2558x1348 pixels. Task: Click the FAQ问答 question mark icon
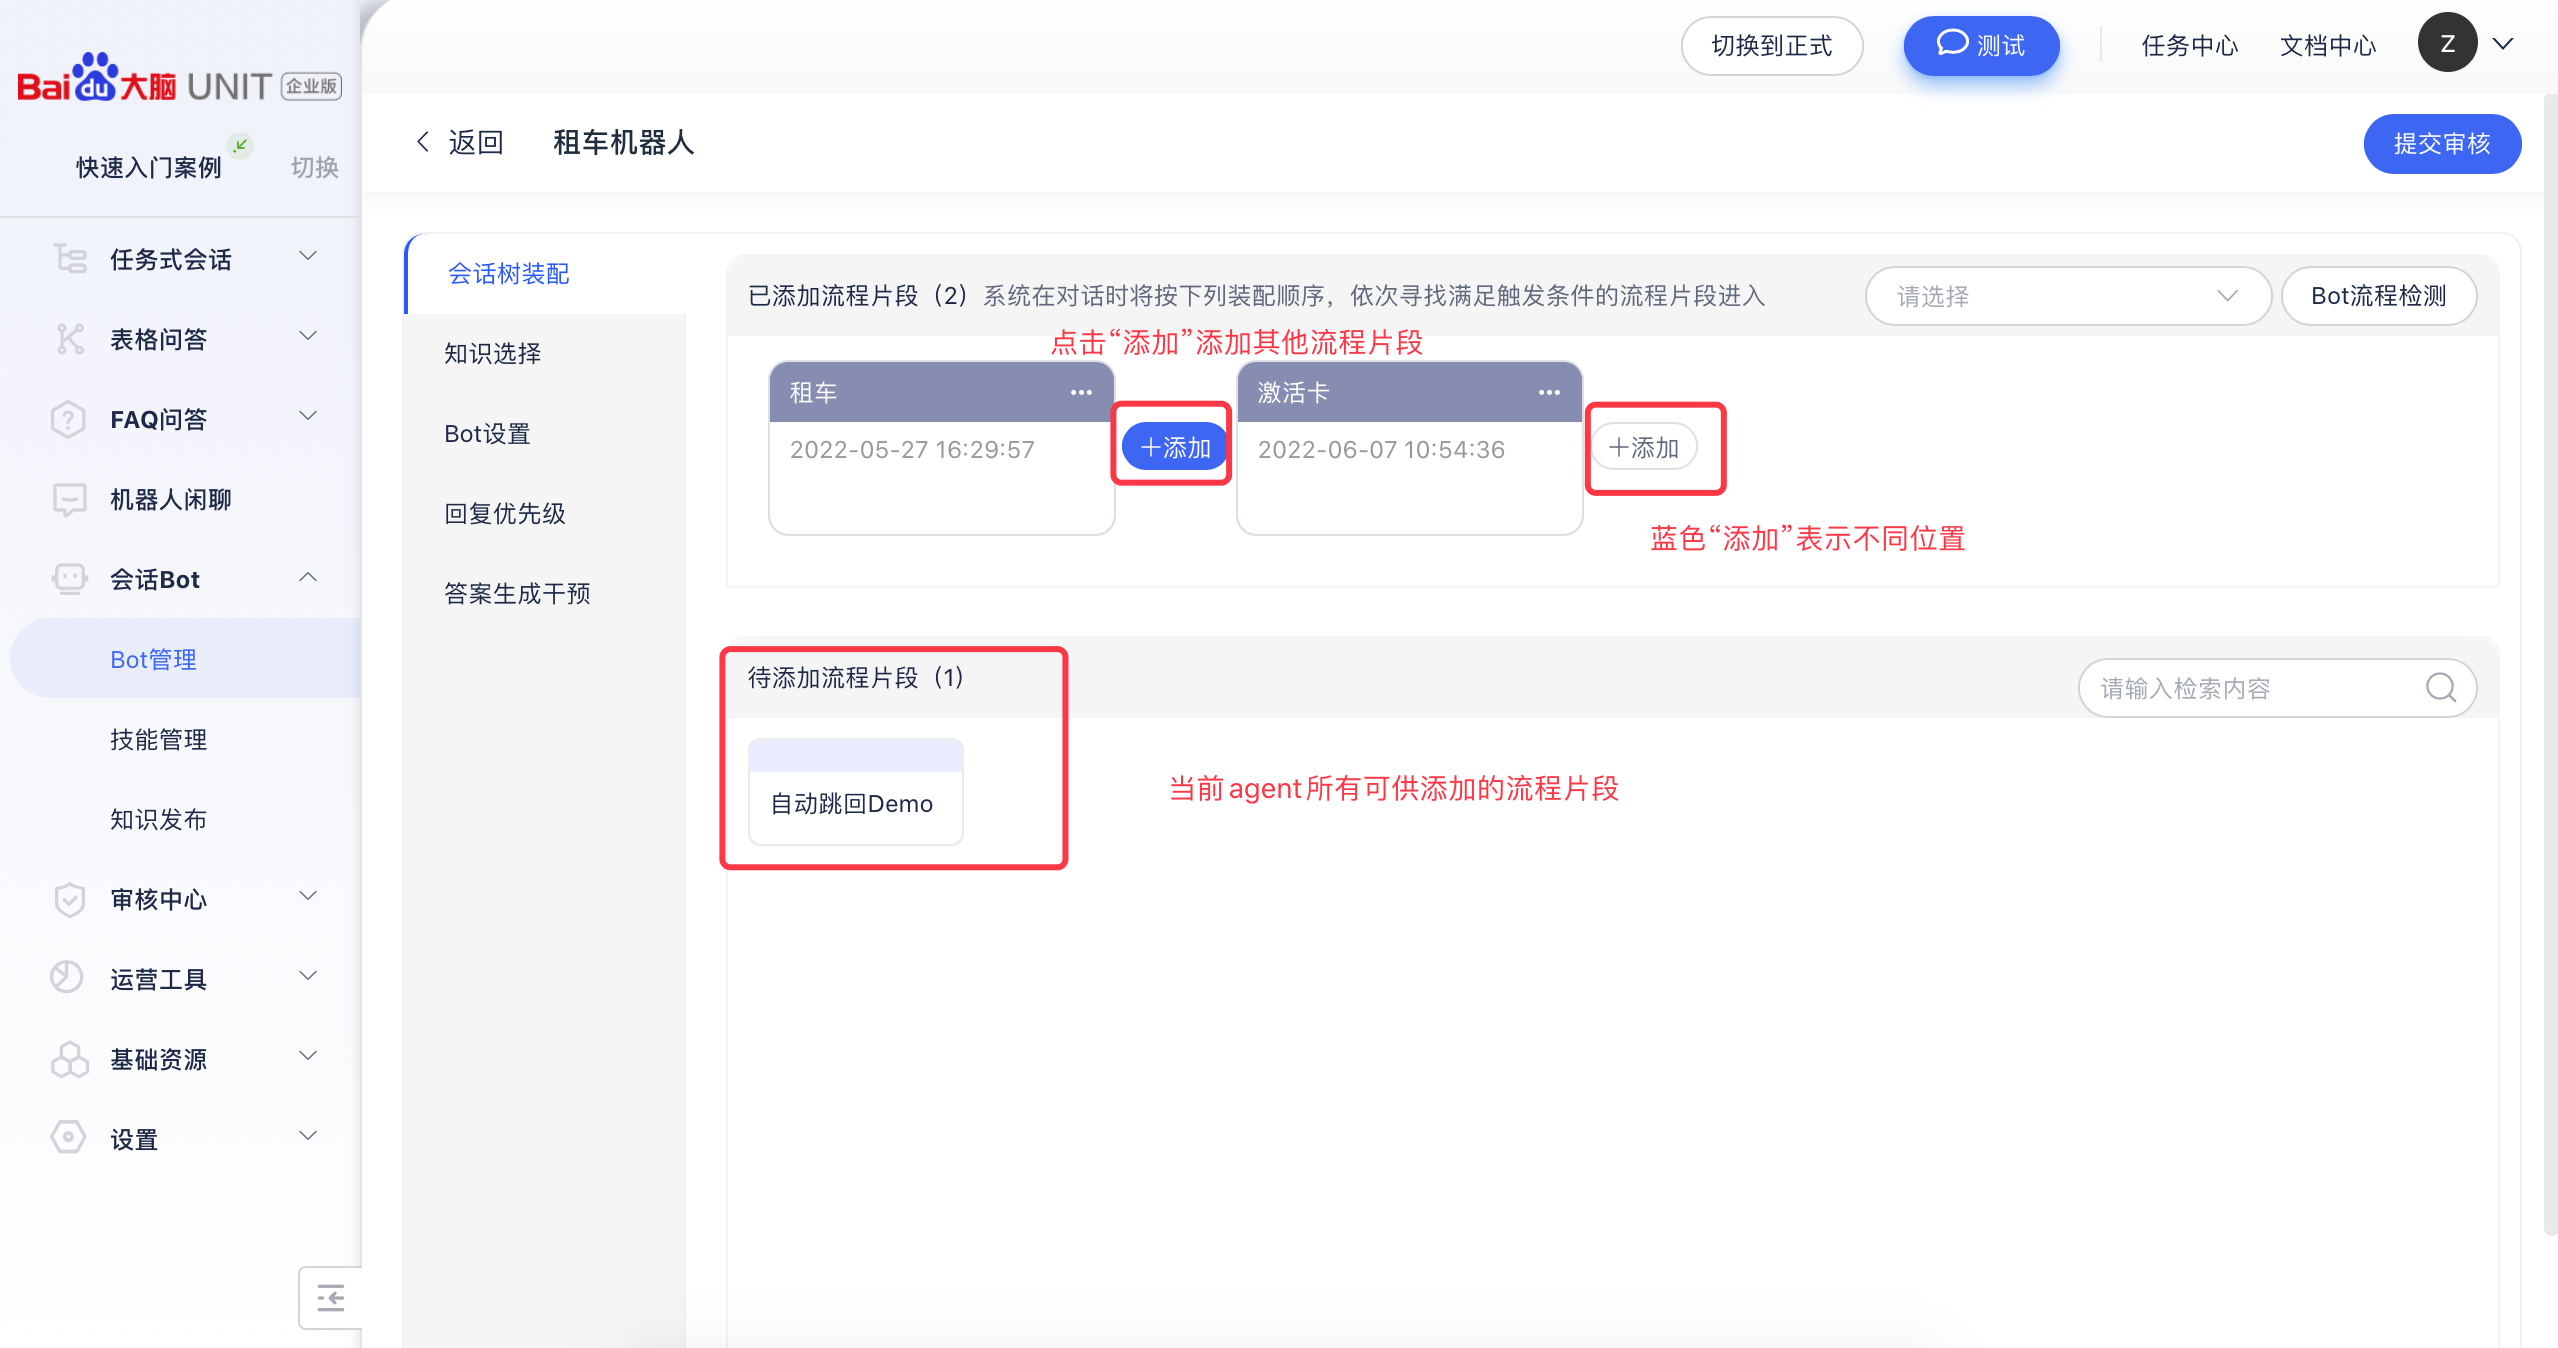tap(69, 419)
